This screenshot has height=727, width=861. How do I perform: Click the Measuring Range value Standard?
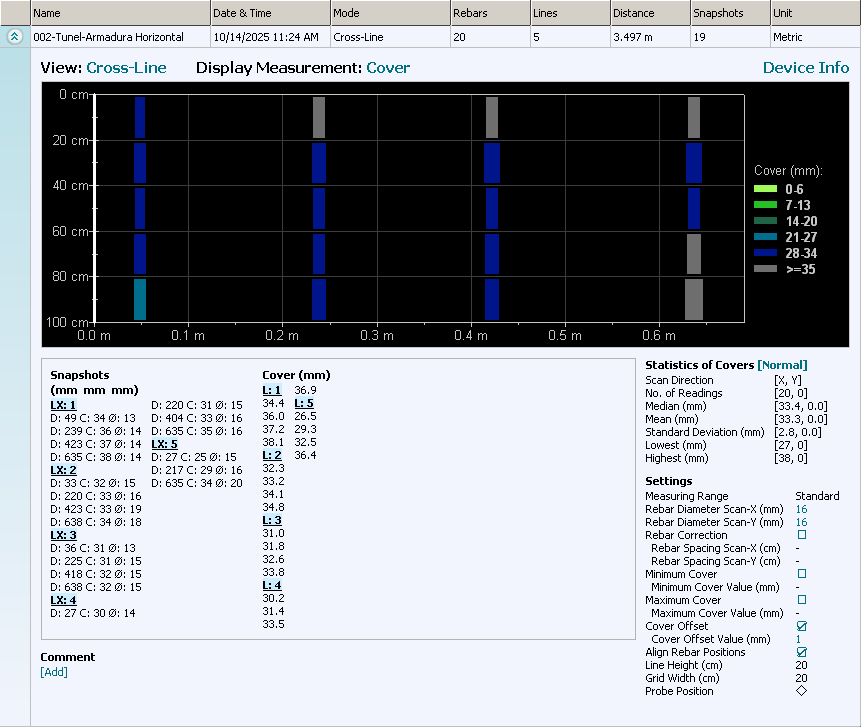817,496
